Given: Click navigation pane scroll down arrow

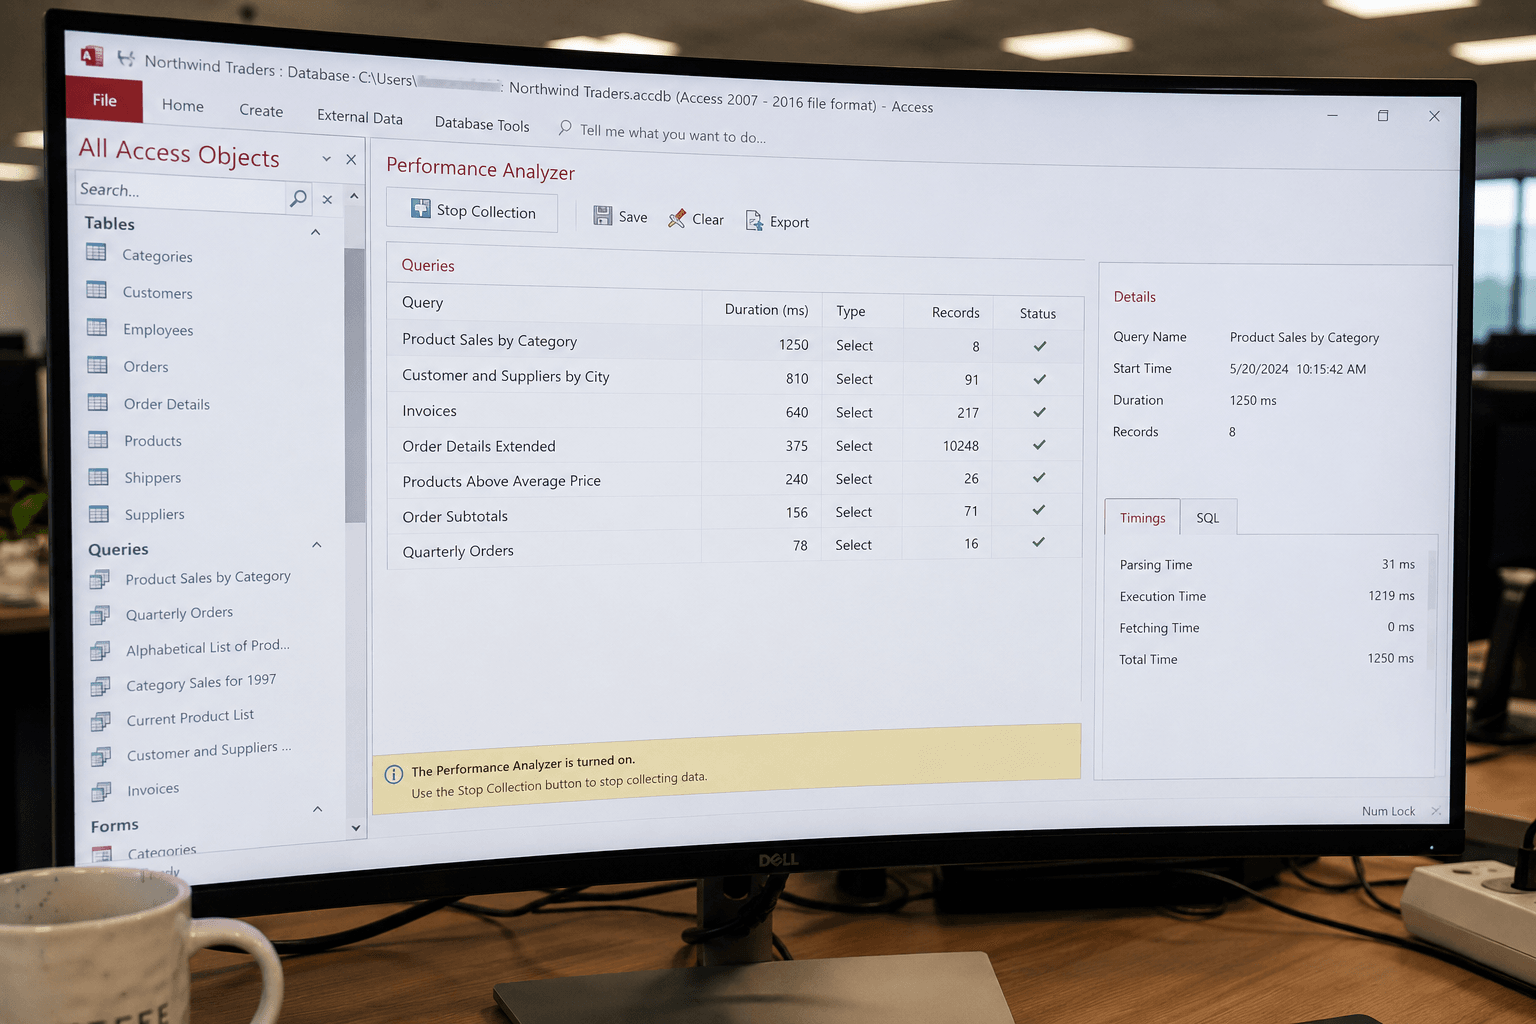Looking at the screenshot, I should coord(355,828).
